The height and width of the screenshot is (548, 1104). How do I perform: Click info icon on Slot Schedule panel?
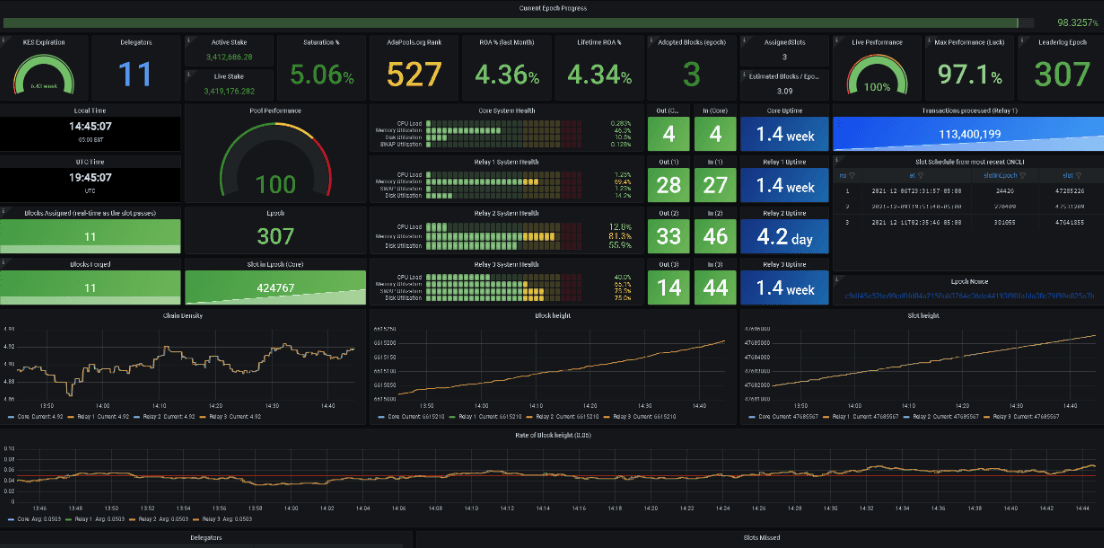point(836,158)
